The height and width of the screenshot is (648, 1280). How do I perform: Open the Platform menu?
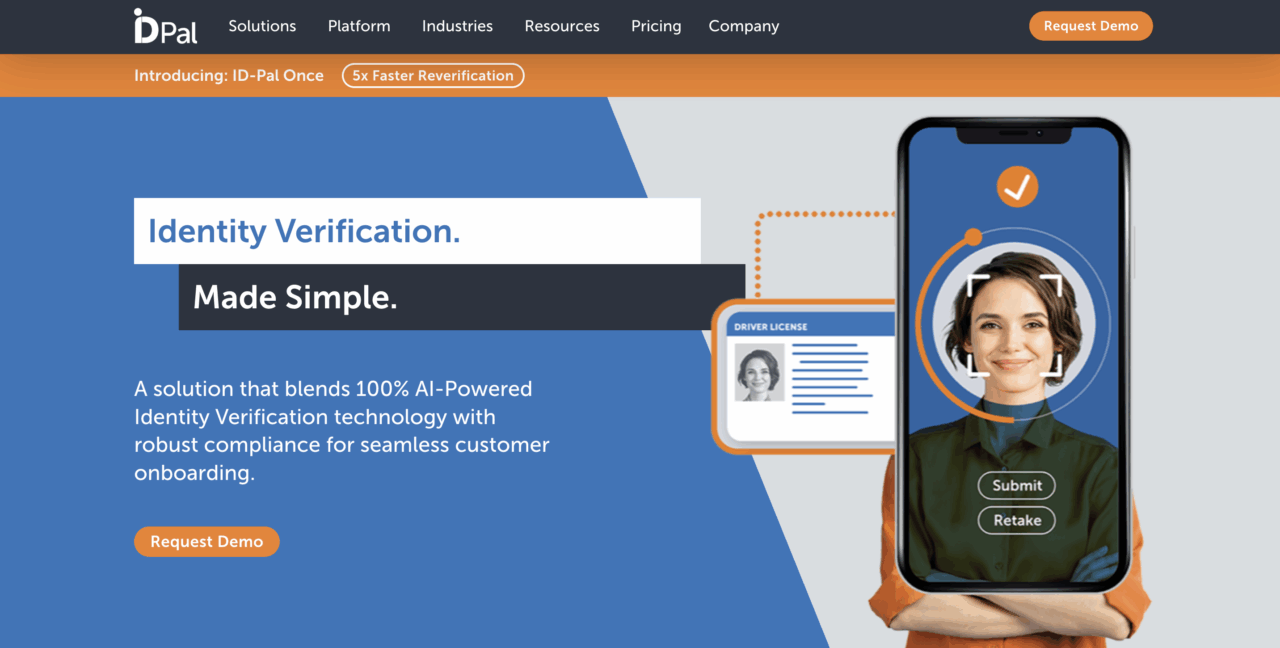pos(359,26)
